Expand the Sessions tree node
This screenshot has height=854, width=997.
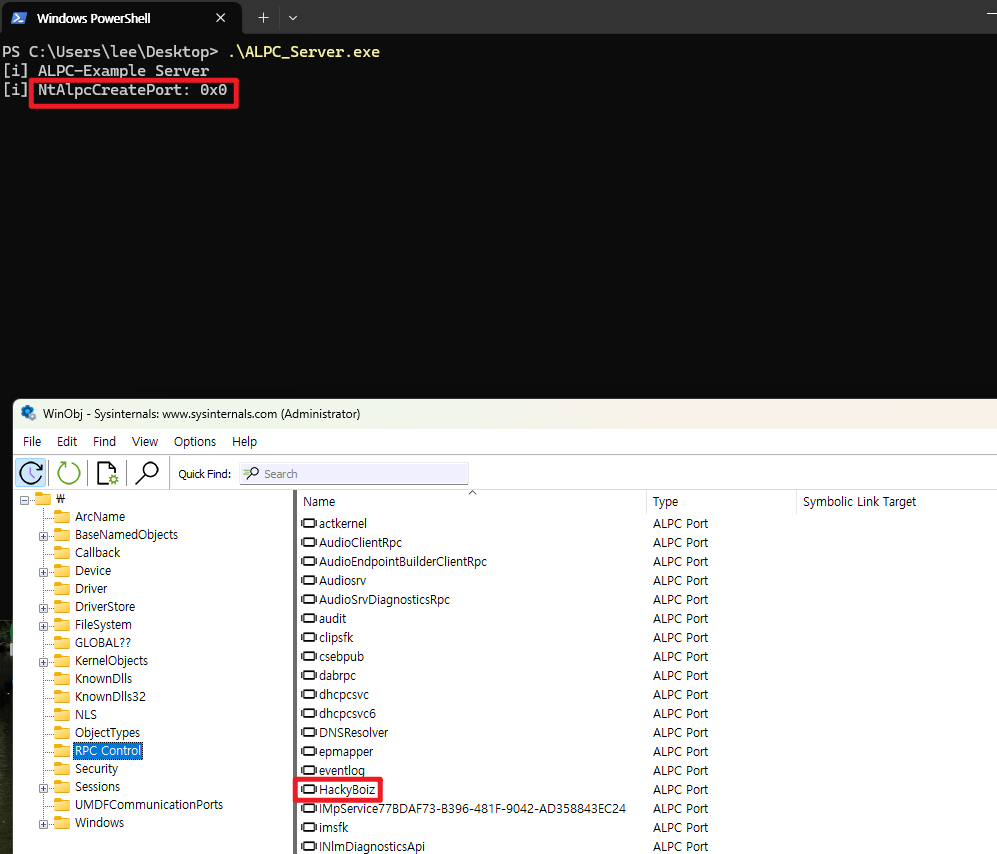click(41, 786)
